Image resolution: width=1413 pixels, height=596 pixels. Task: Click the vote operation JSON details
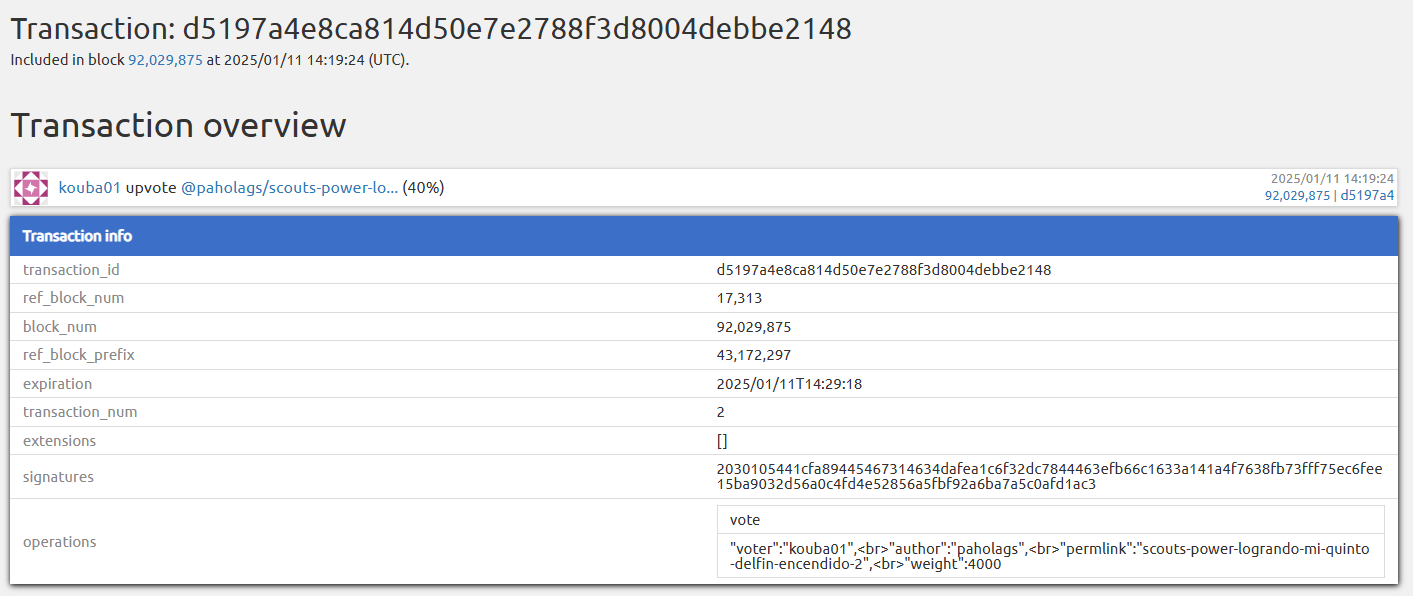[x=1051, y=556]
